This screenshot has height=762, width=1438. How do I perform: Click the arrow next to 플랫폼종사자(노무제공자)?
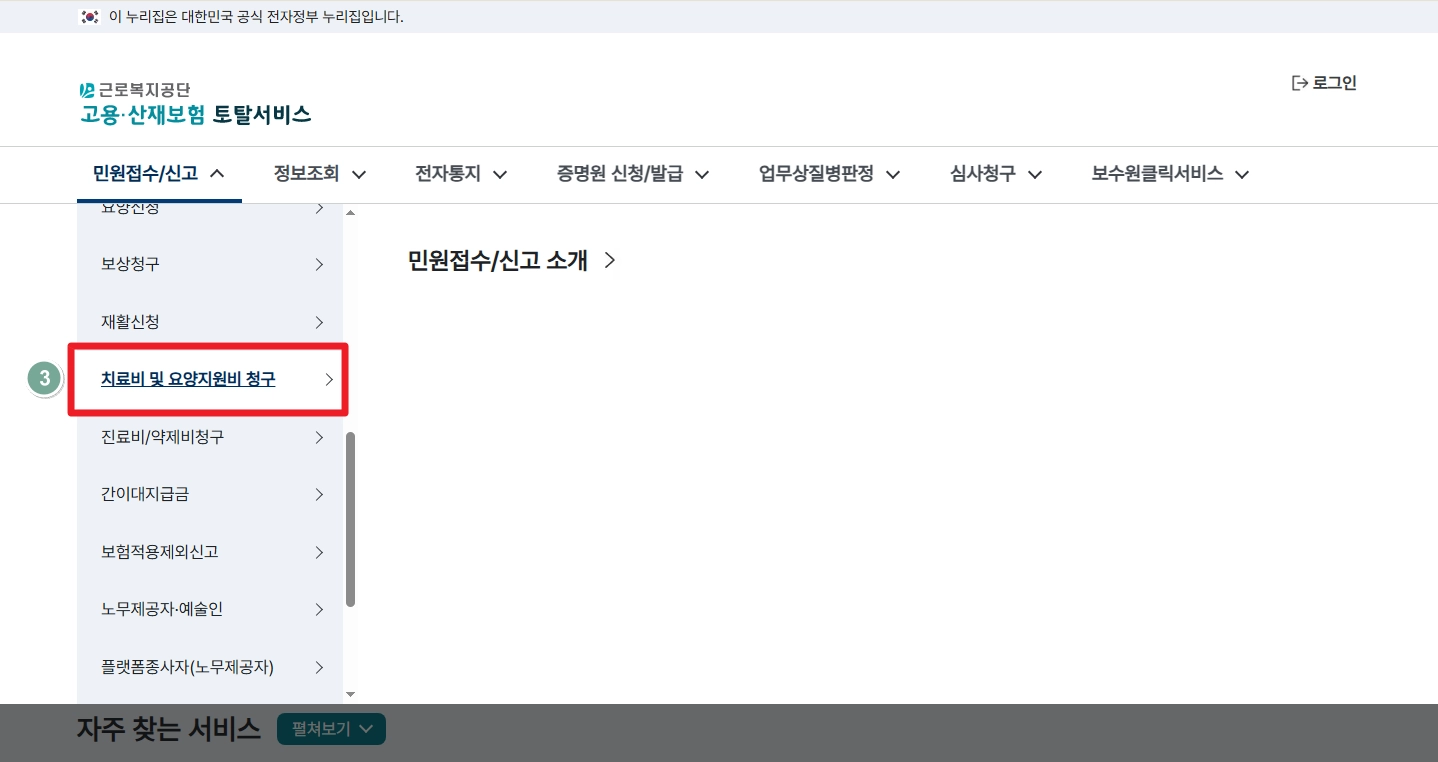[319, 667]
